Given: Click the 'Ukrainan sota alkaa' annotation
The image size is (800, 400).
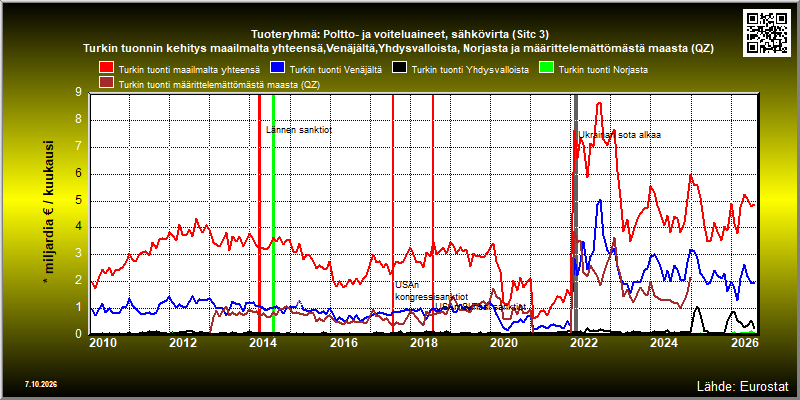Looking at the screenshot, I should pyautogui.click(x=619, y=135).
